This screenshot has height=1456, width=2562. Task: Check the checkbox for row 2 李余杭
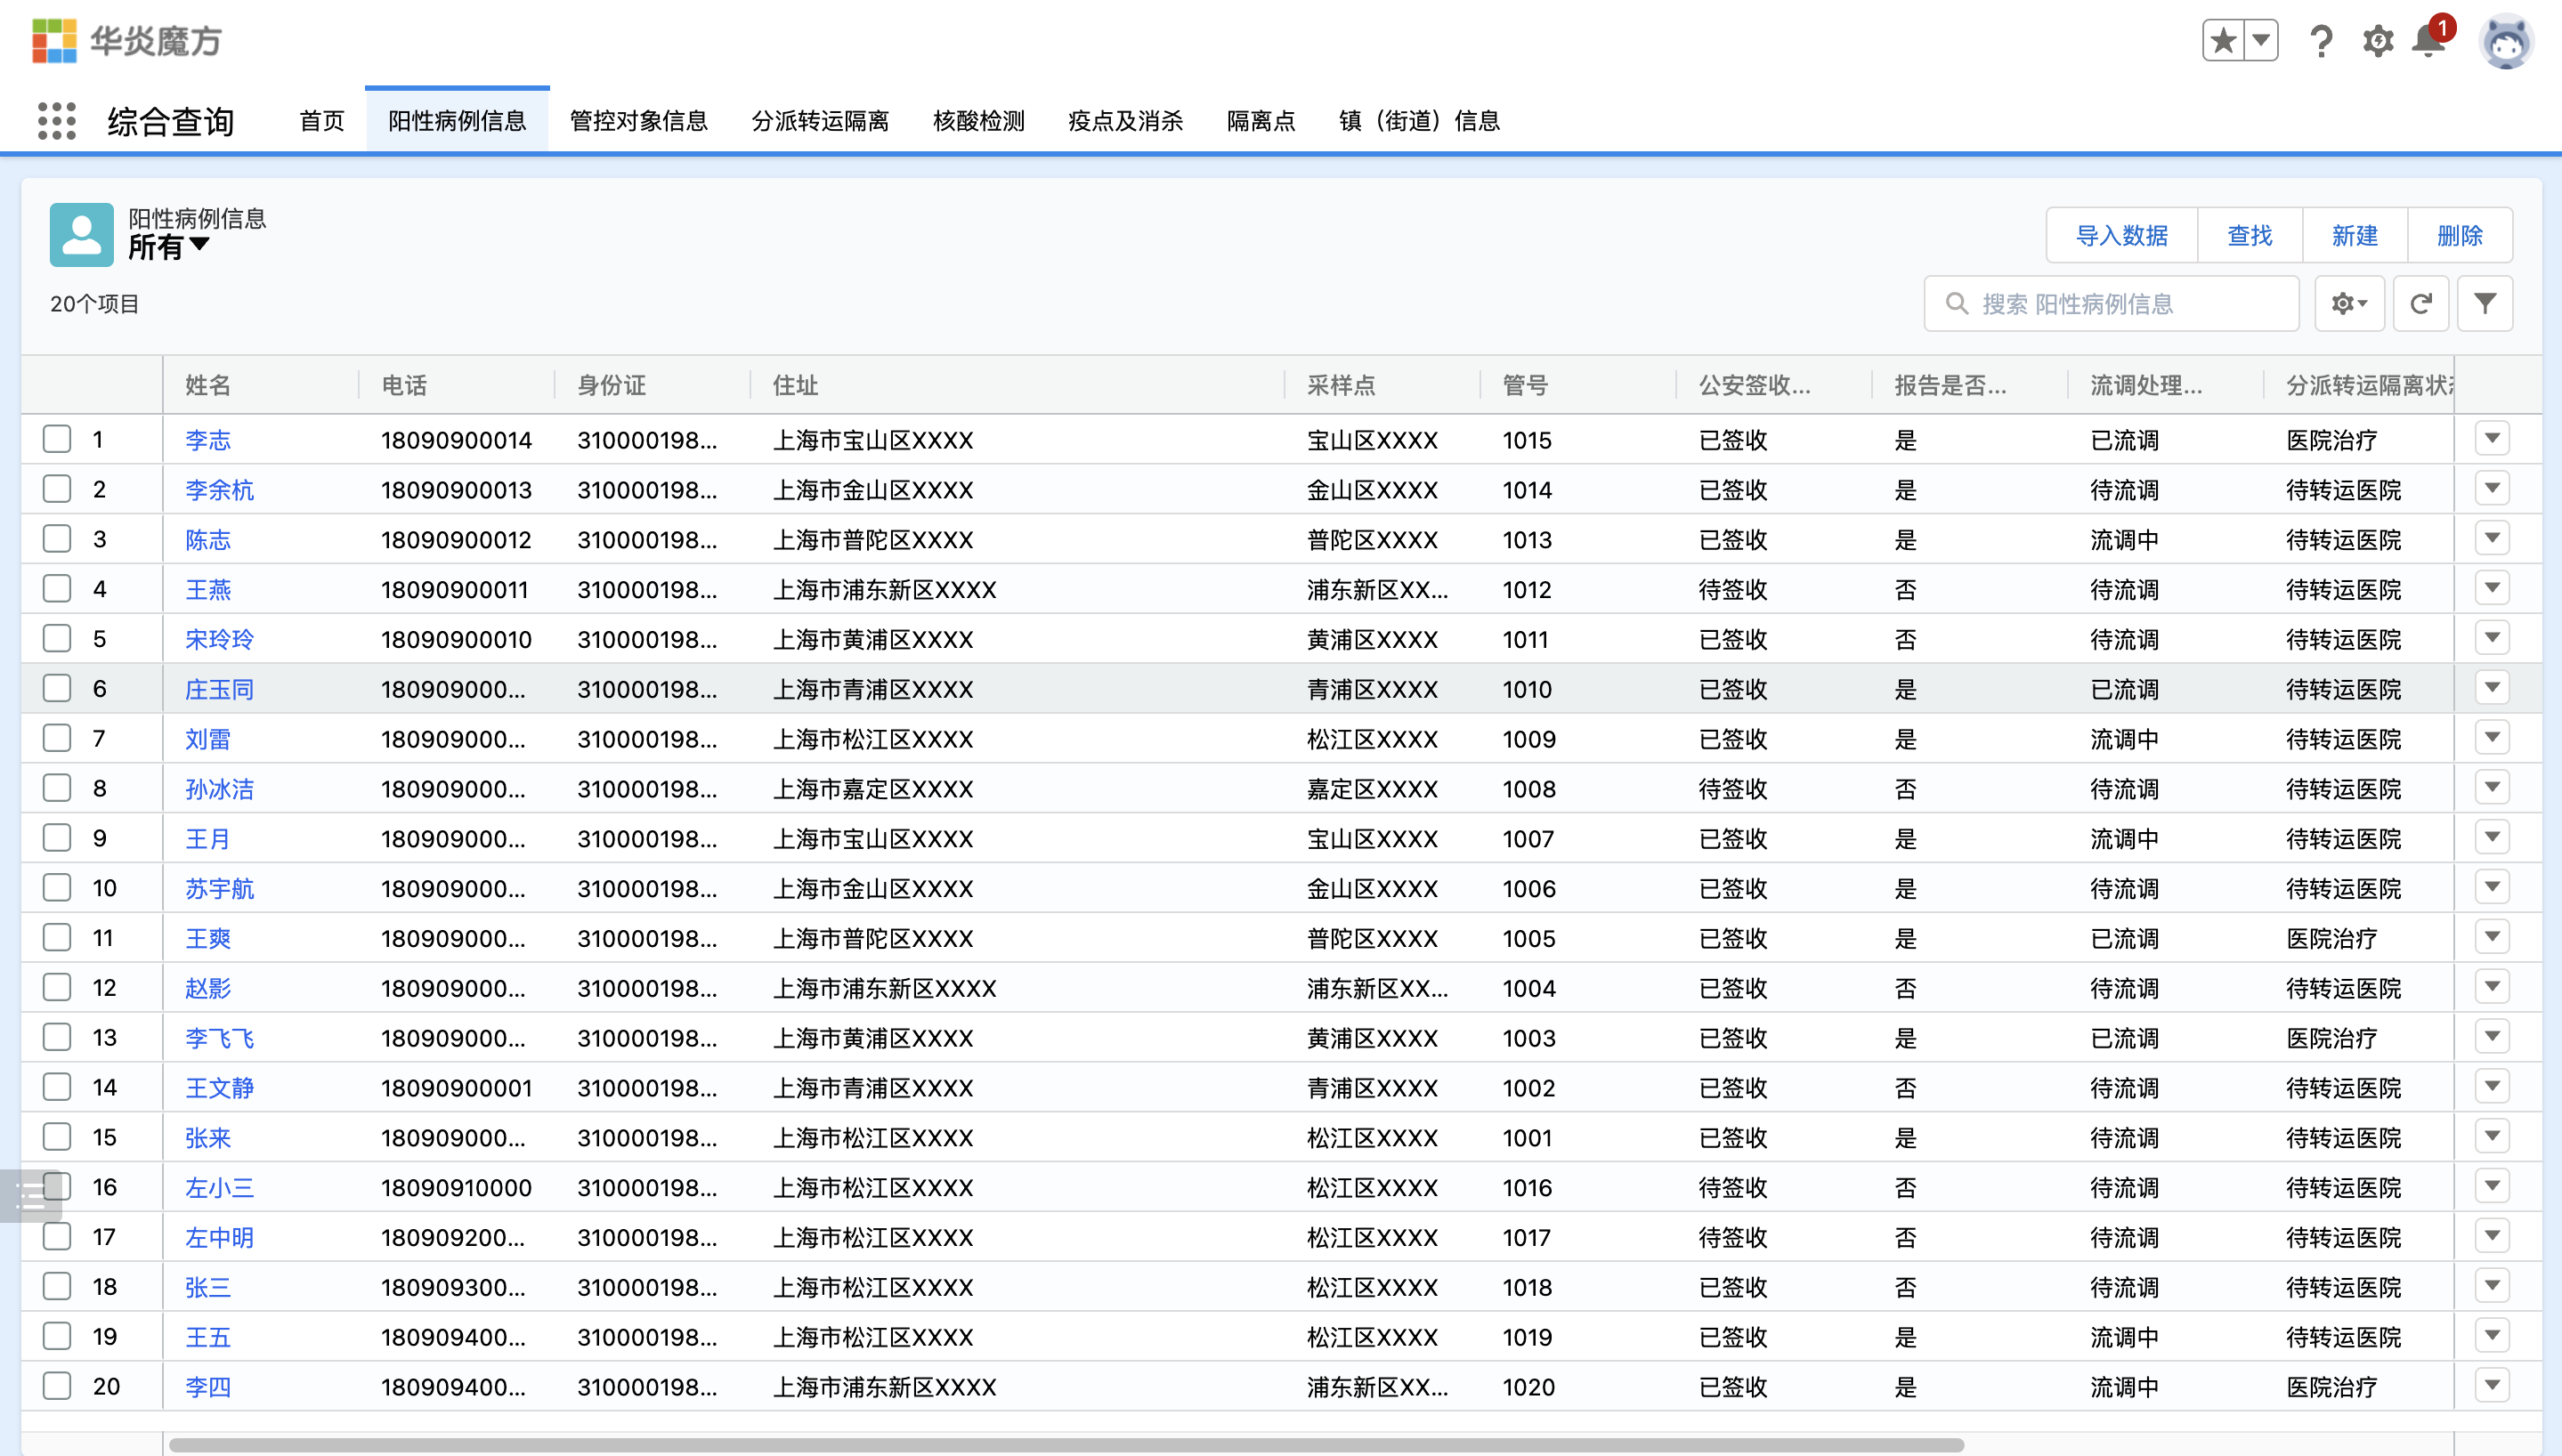click(x=57, y=489)
